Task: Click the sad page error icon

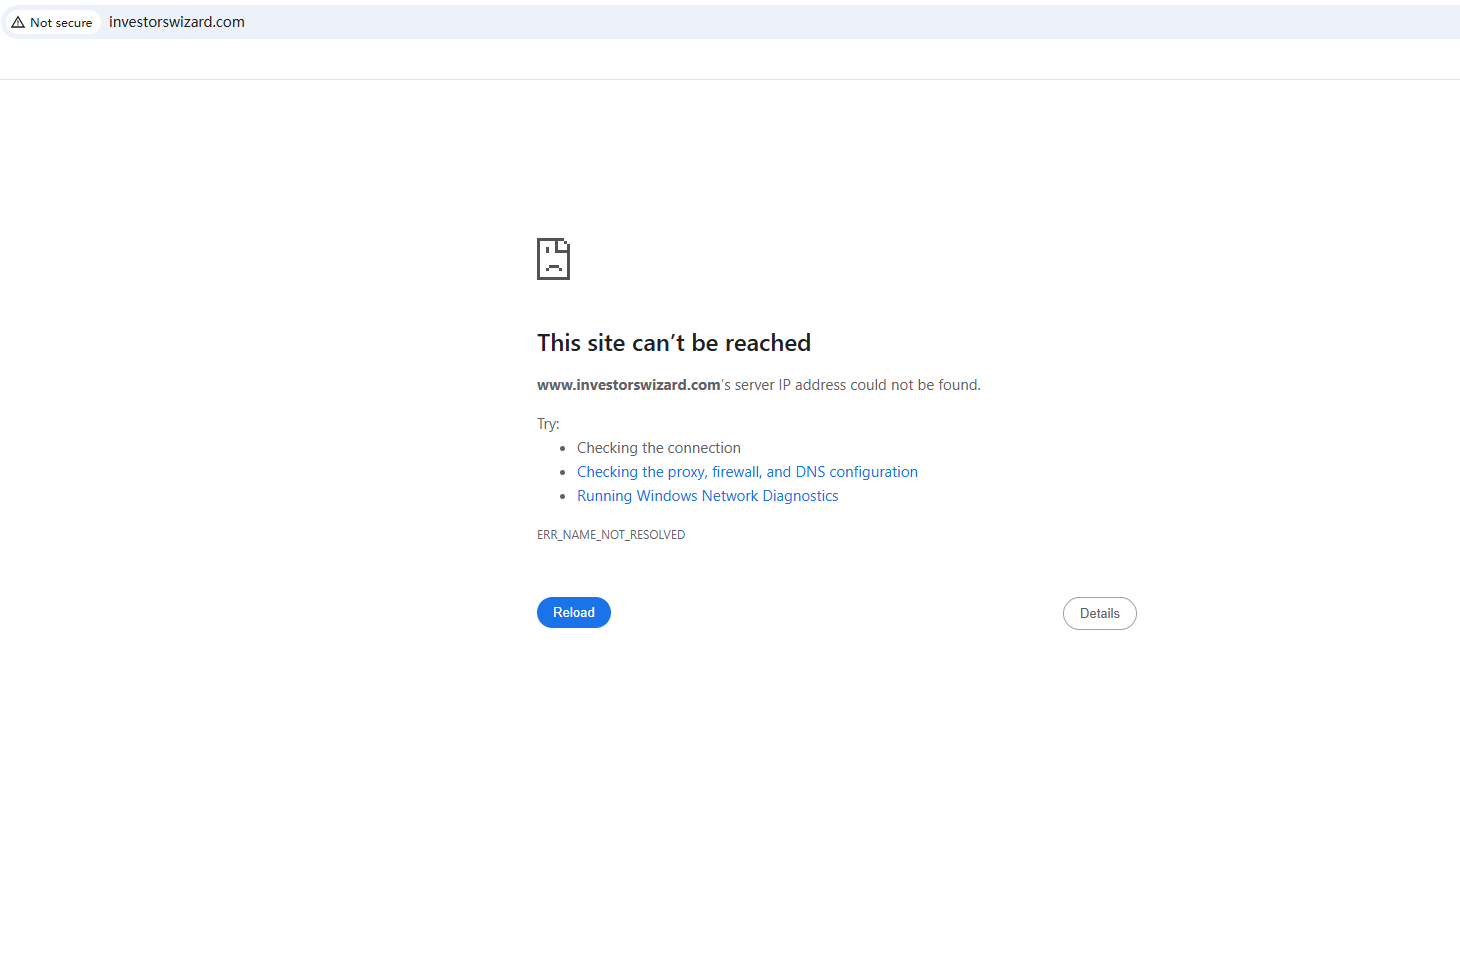Action: [x=553, y=259]
